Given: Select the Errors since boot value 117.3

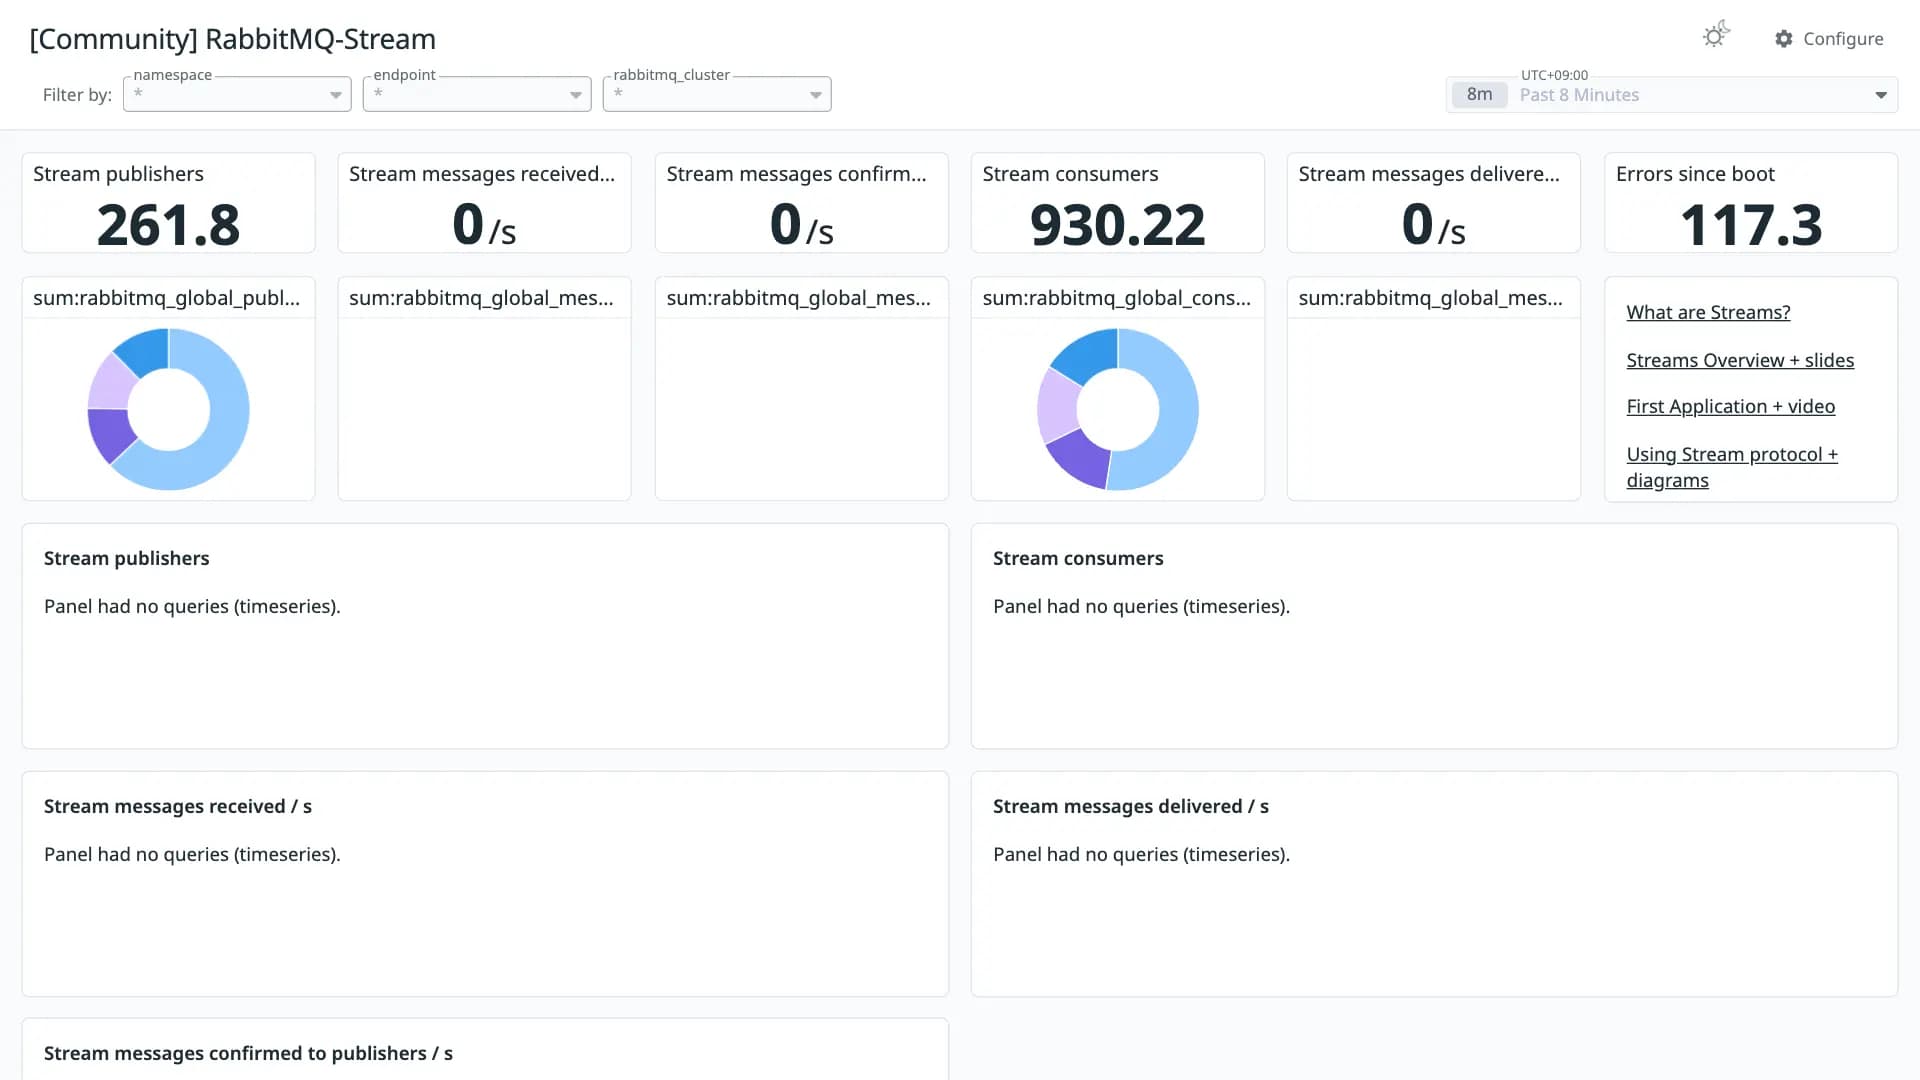Looking at the screenshot, I should tap(1751, 225).
